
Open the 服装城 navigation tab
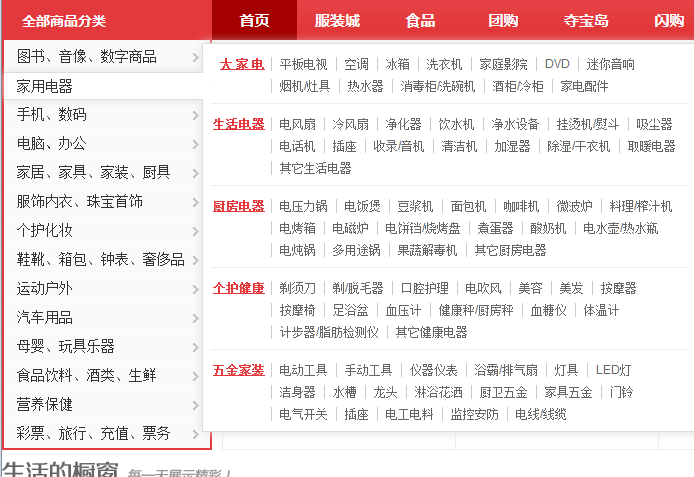[x=336, y=20]
